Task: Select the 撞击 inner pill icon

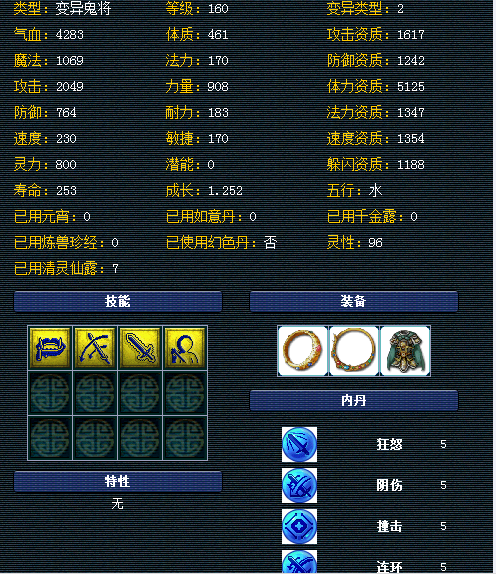Action: point(299,526)
